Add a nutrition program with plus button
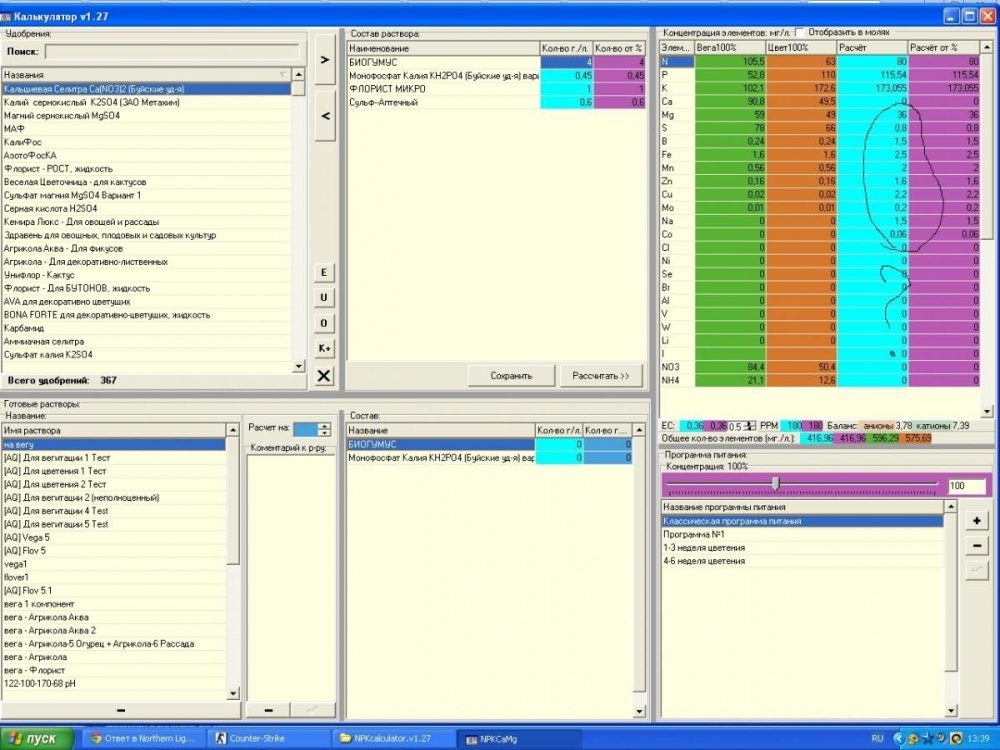1000x750 pixels. [976, 521]
